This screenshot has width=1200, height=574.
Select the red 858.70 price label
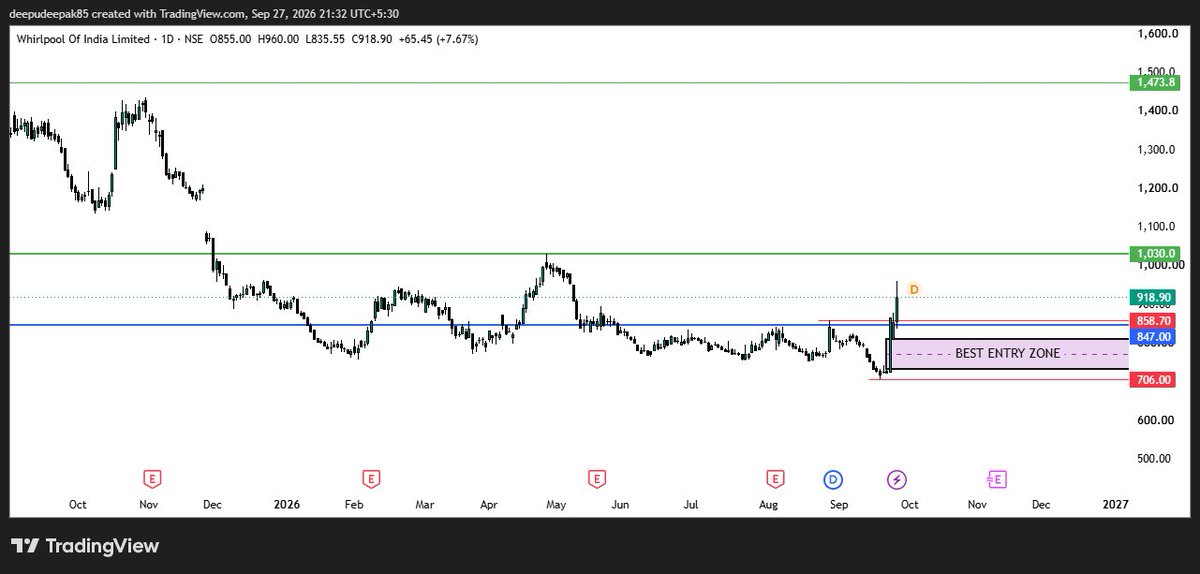pos(1152,321)
